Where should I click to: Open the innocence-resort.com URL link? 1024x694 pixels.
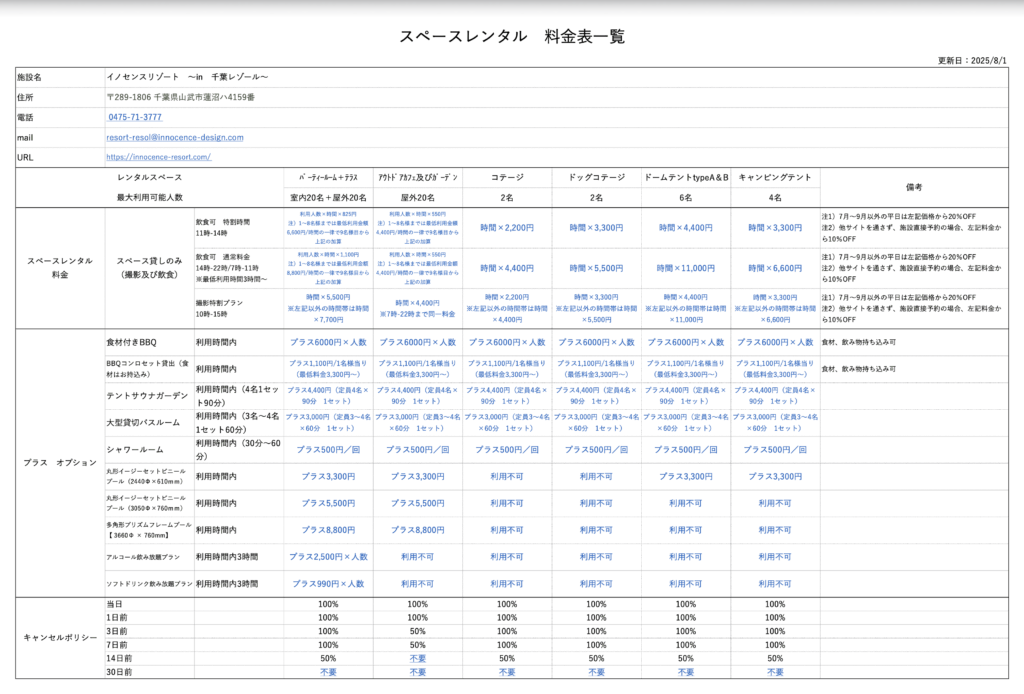click(x=158, y=157)
